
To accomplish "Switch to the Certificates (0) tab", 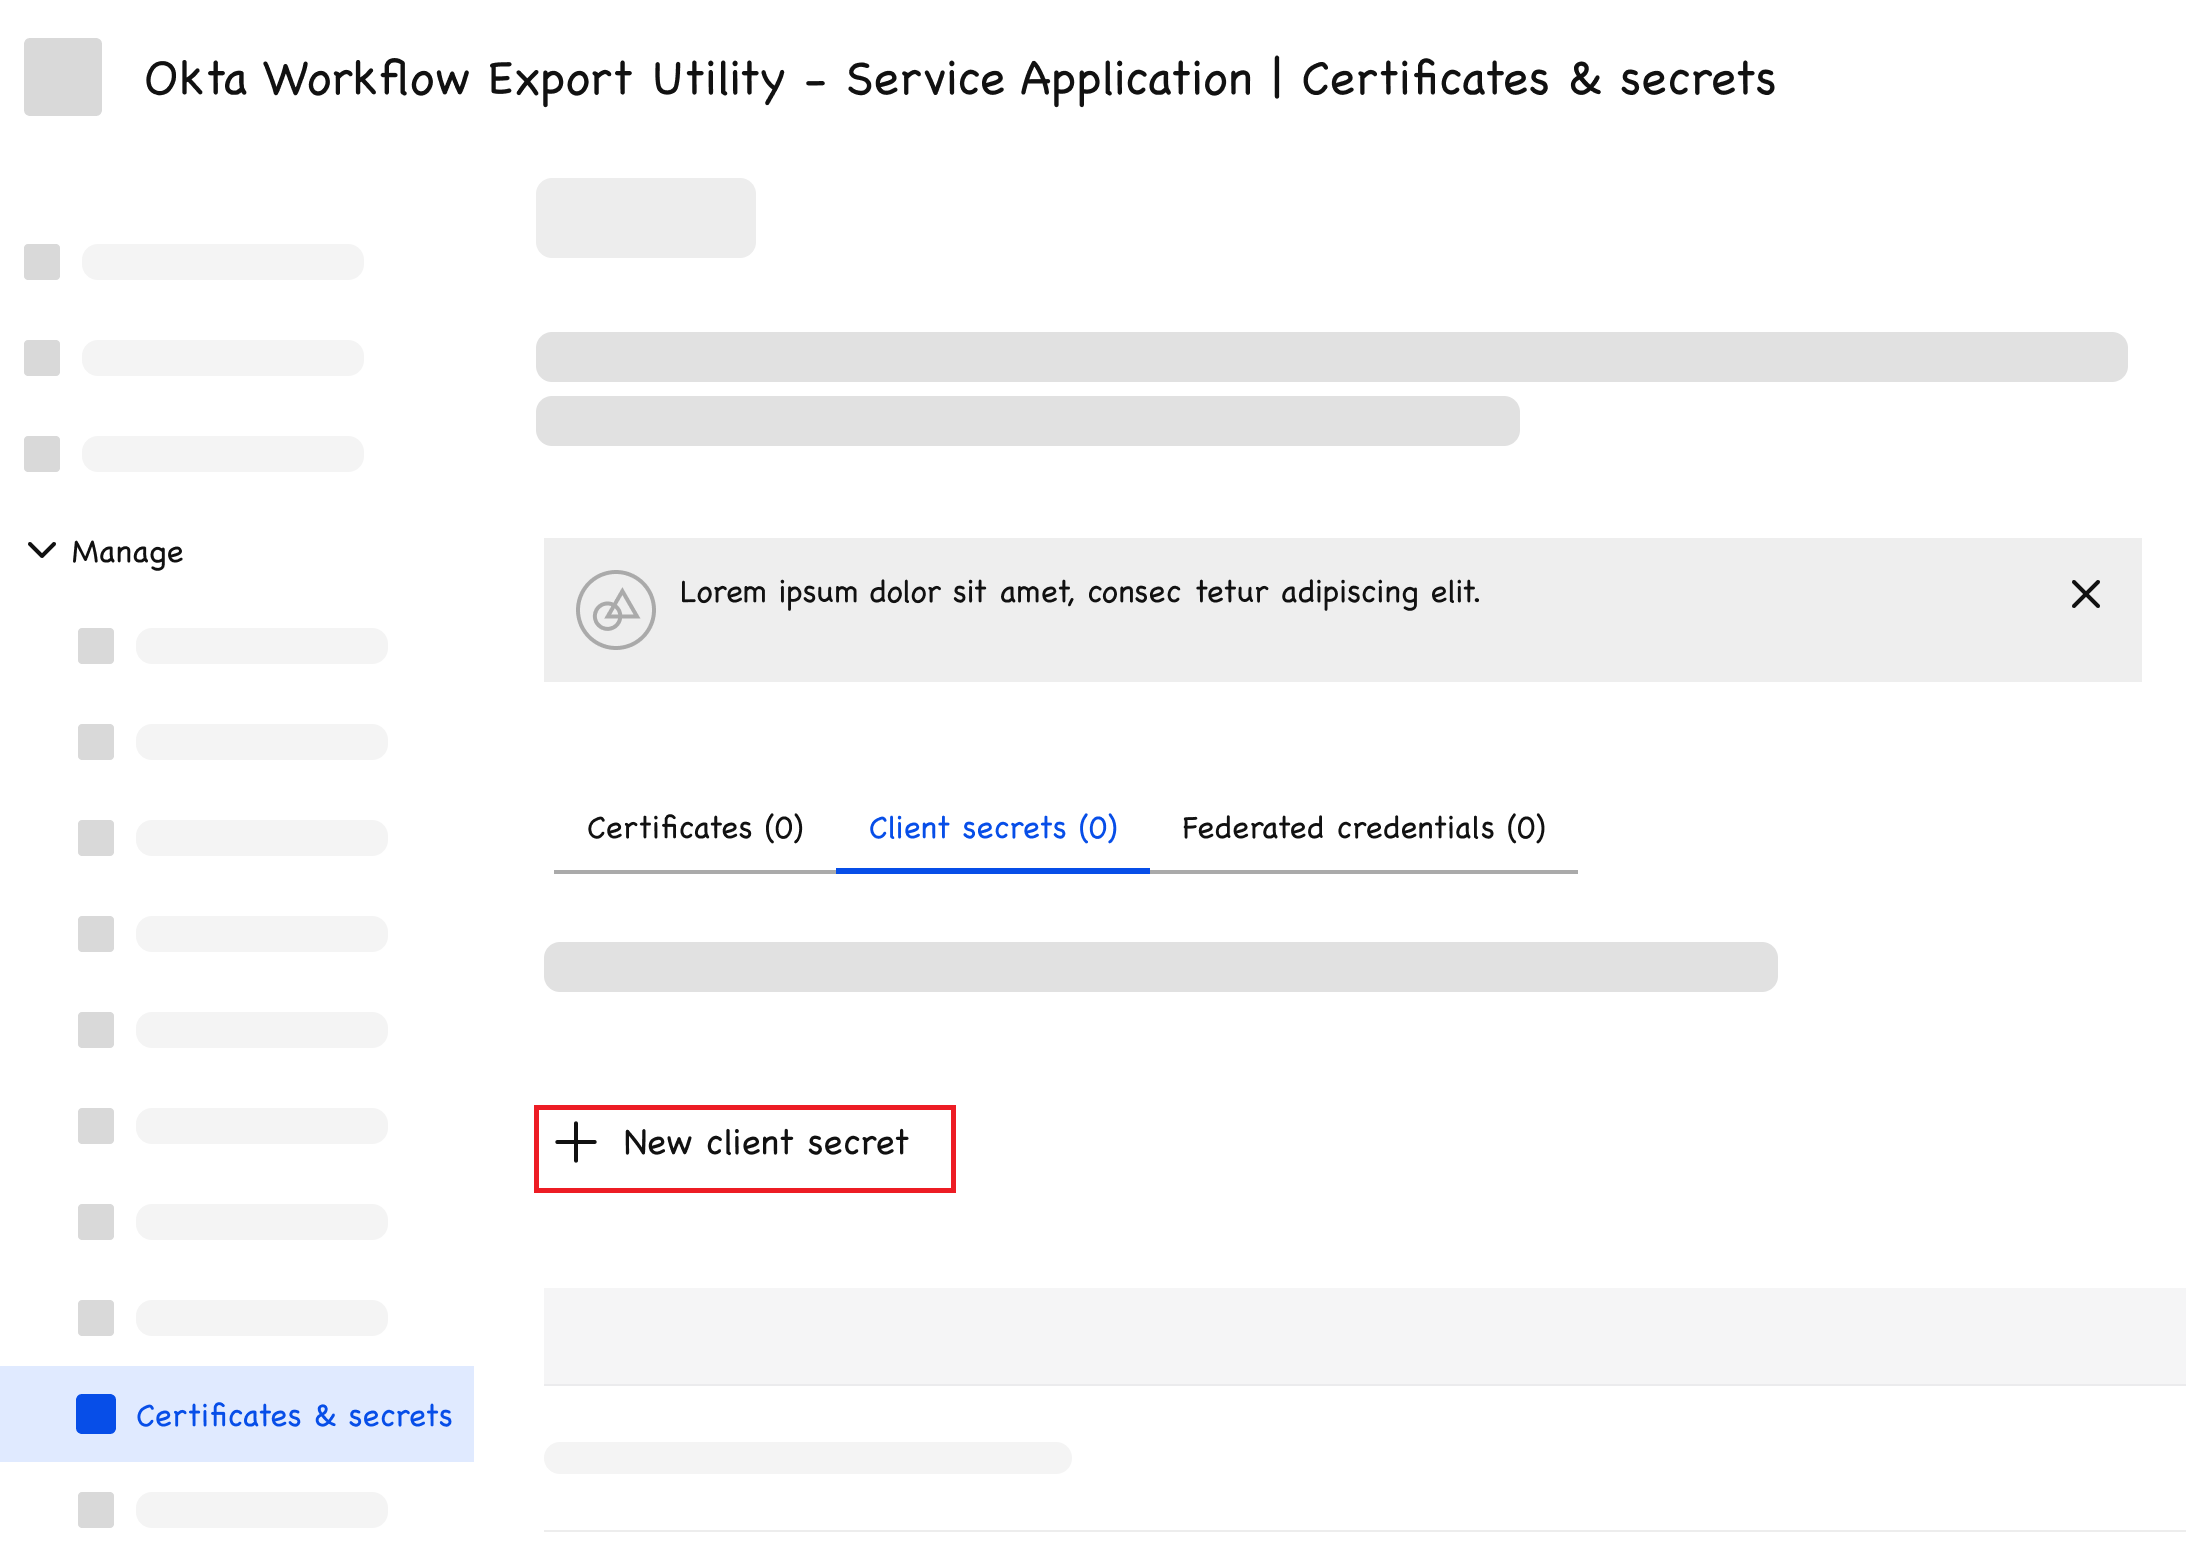I will 695,828.
